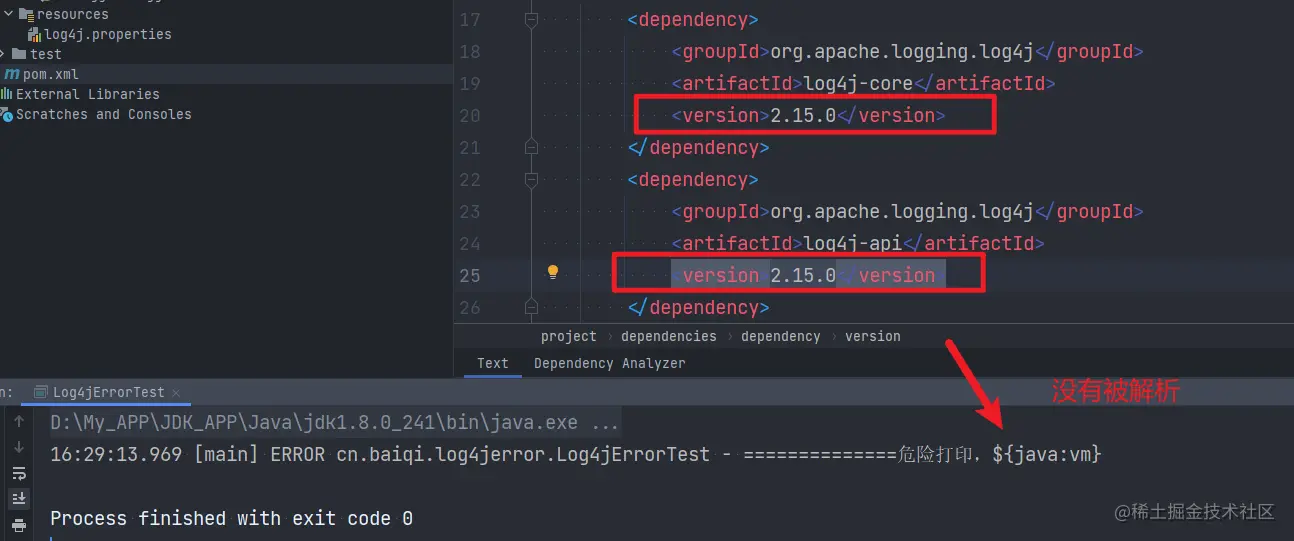Click the Maven icon beside pom.xml

click(x=12, y=74)
